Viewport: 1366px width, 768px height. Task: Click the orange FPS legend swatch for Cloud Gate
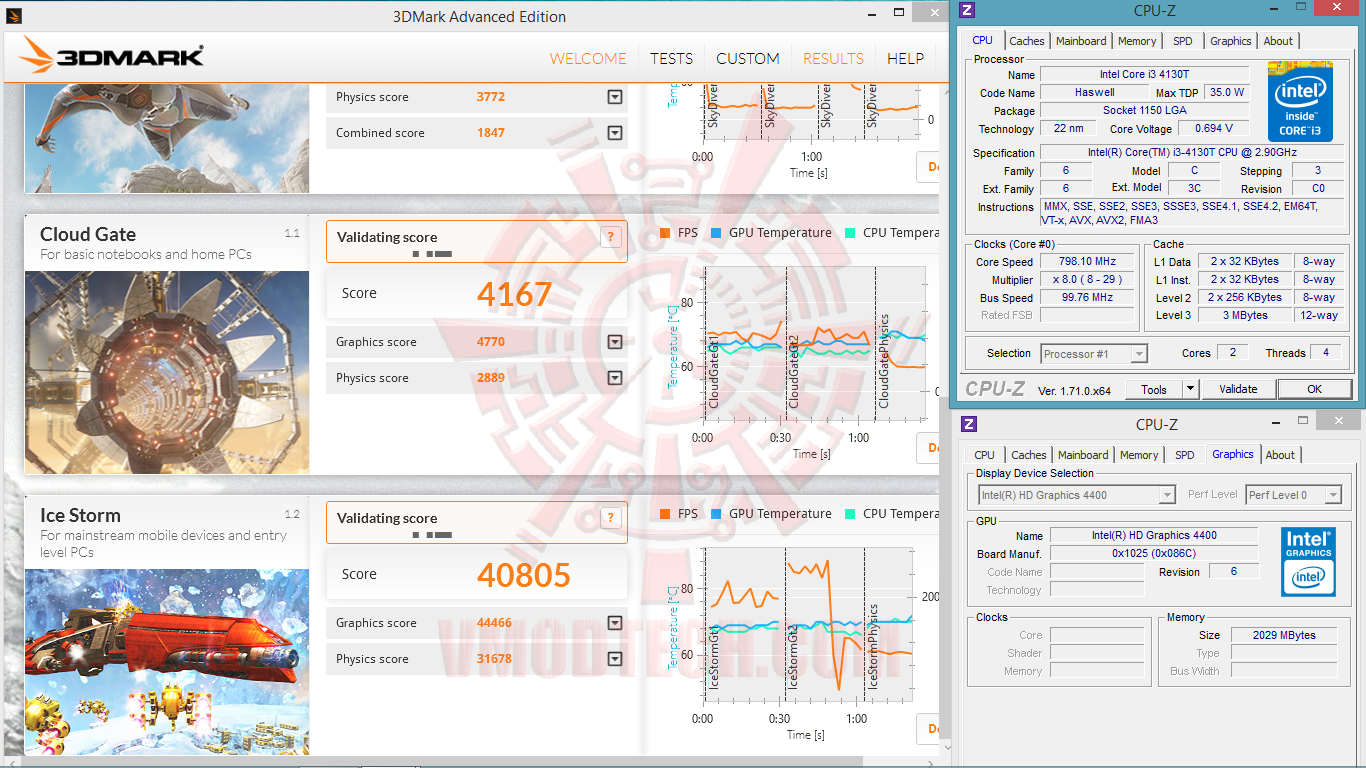tap(665, 233)
